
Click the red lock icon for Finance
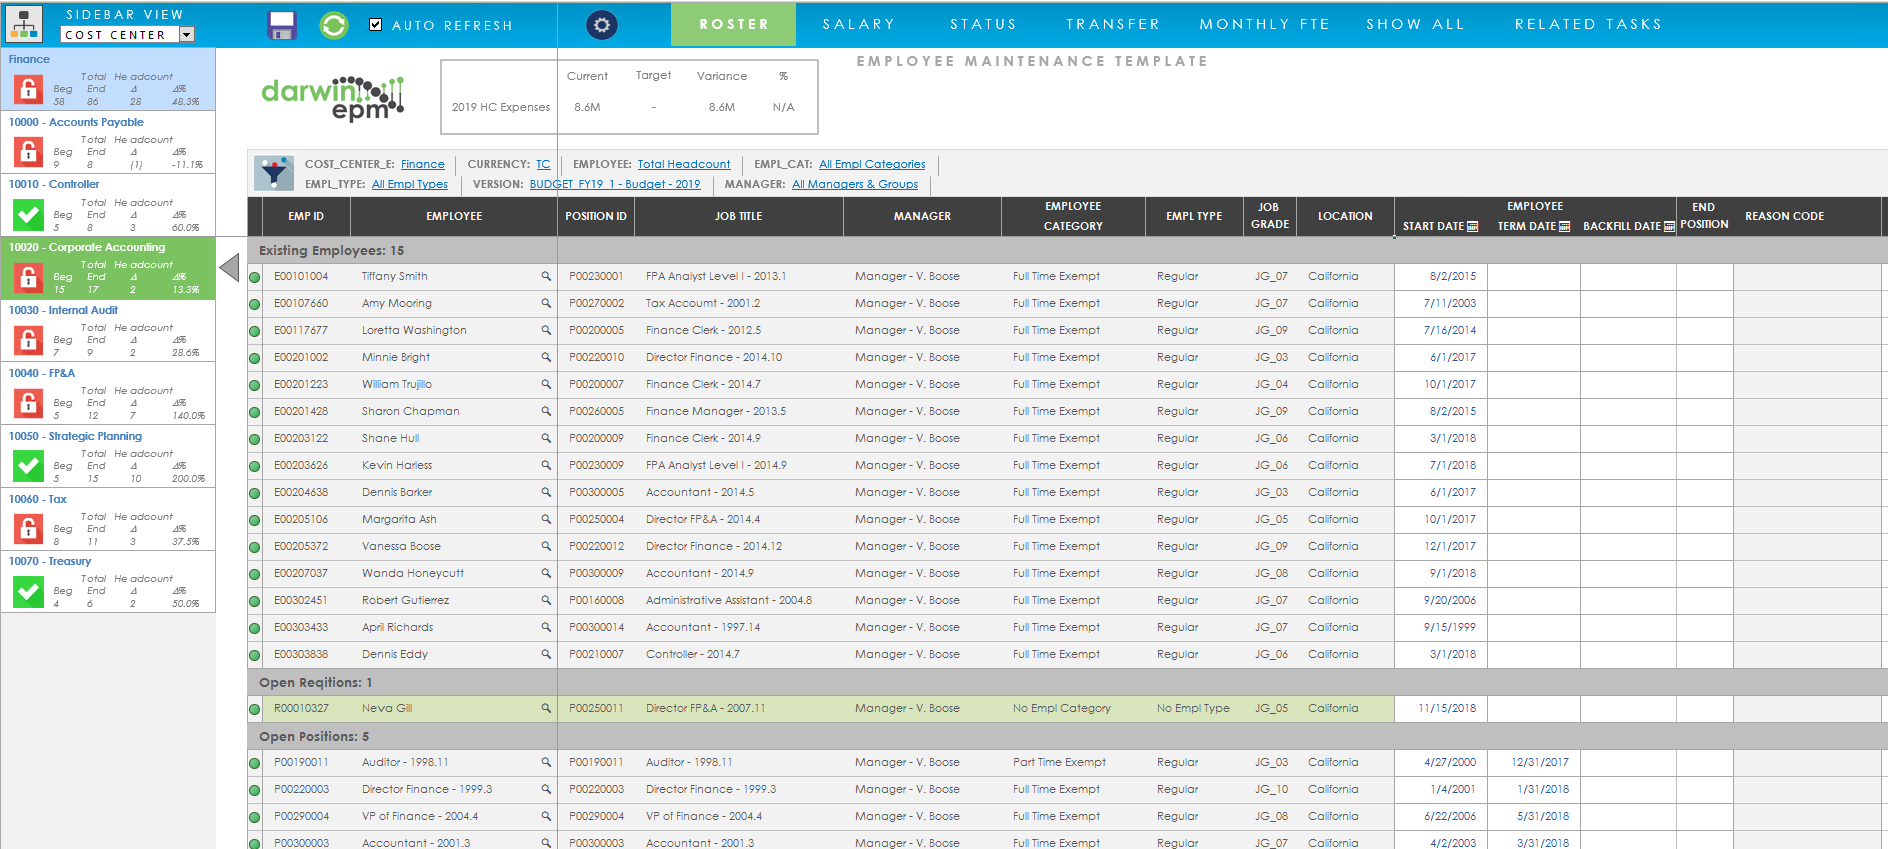(28, 90)
